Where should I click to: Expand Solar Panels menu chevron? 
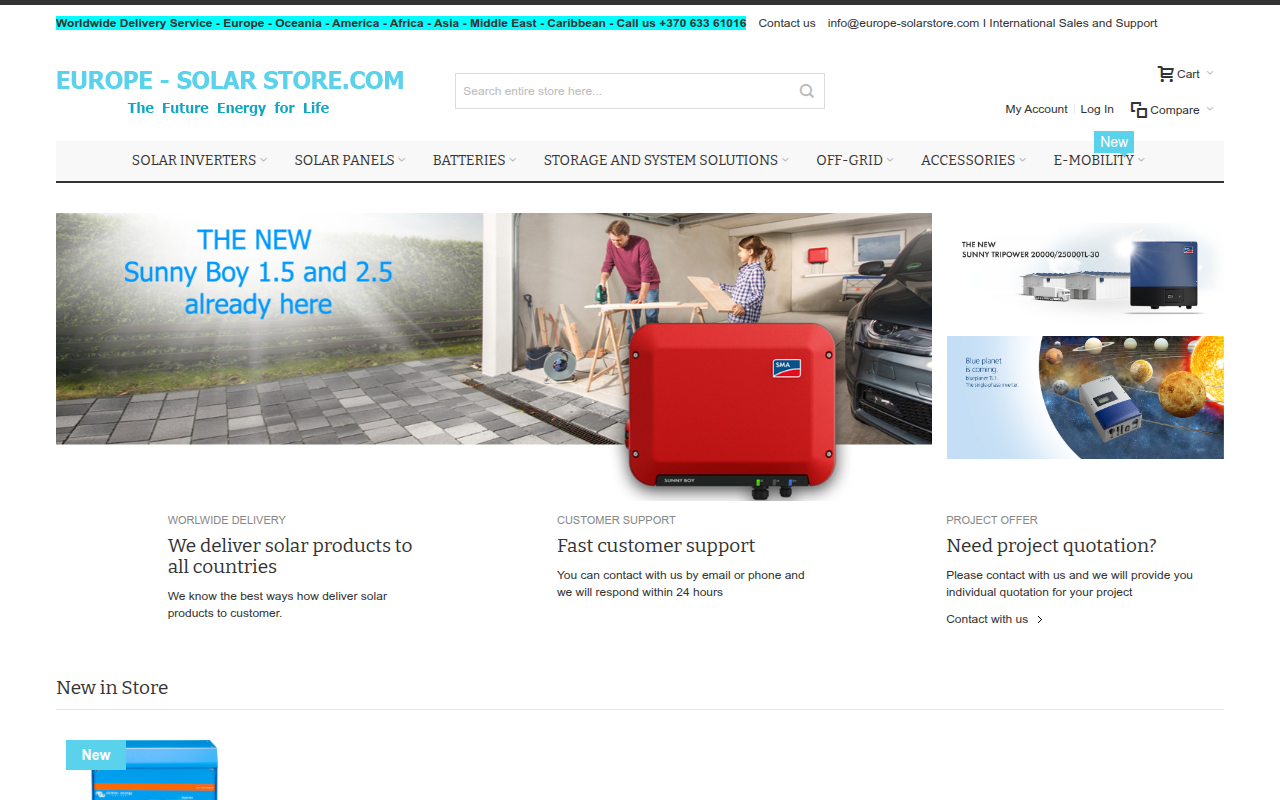point(402,160)
